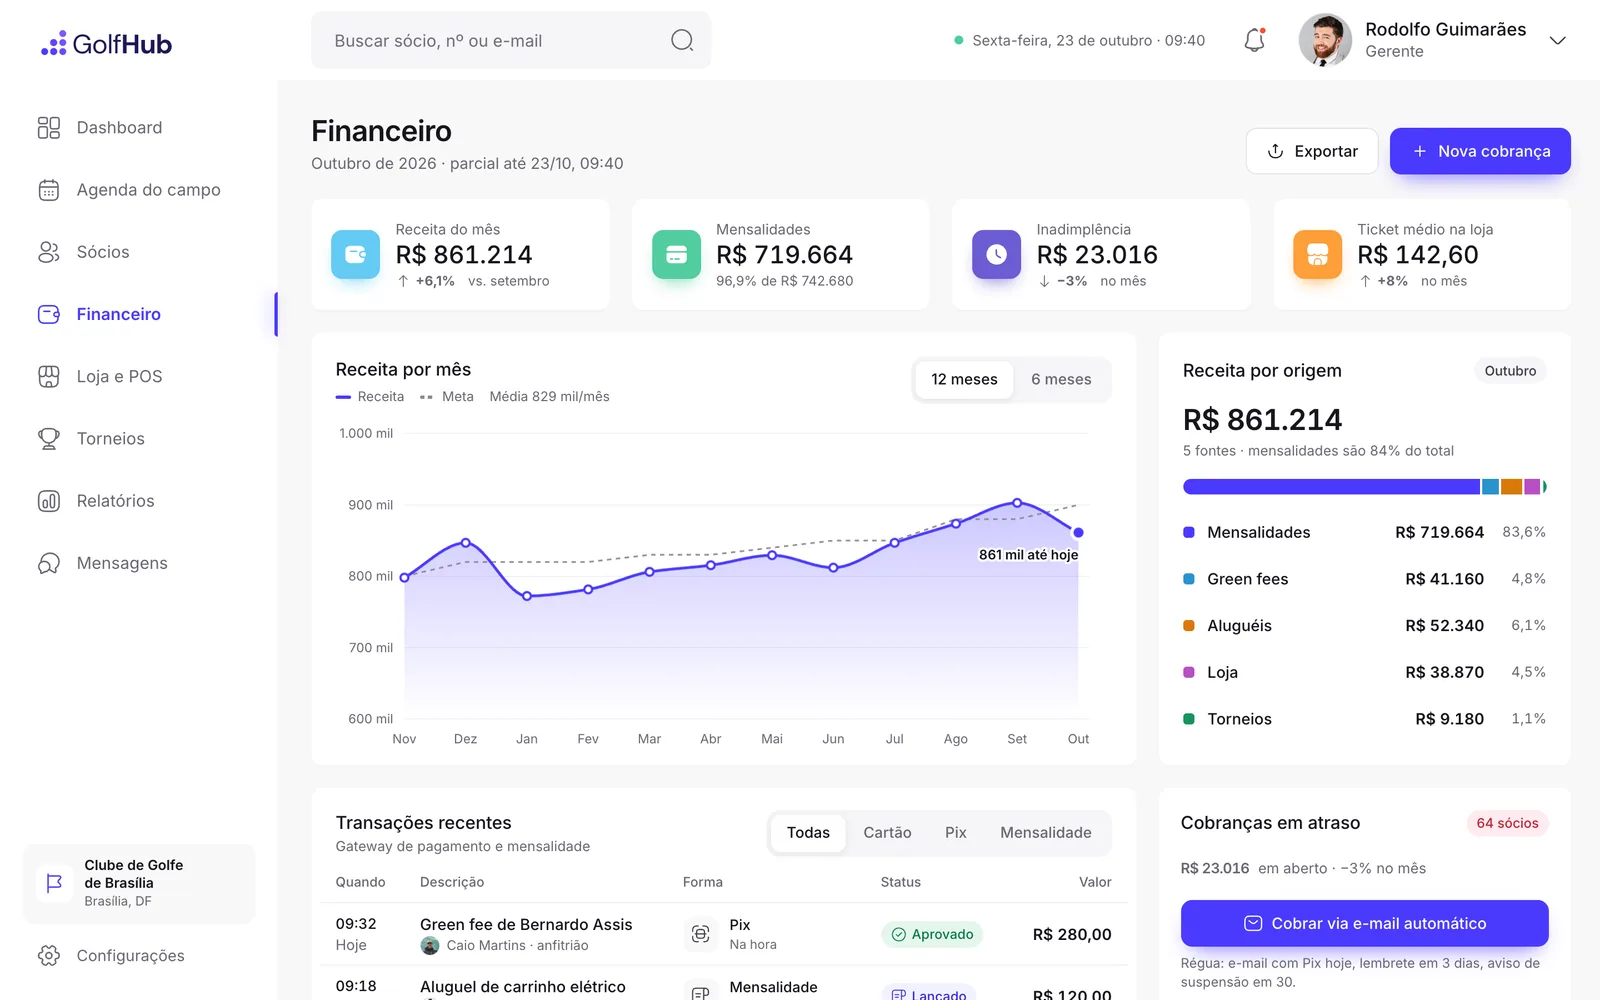Show Todas transactions tab
Image resolution: width=1600 pixels, height=1000 pixels.
click(x=808, y=832)
